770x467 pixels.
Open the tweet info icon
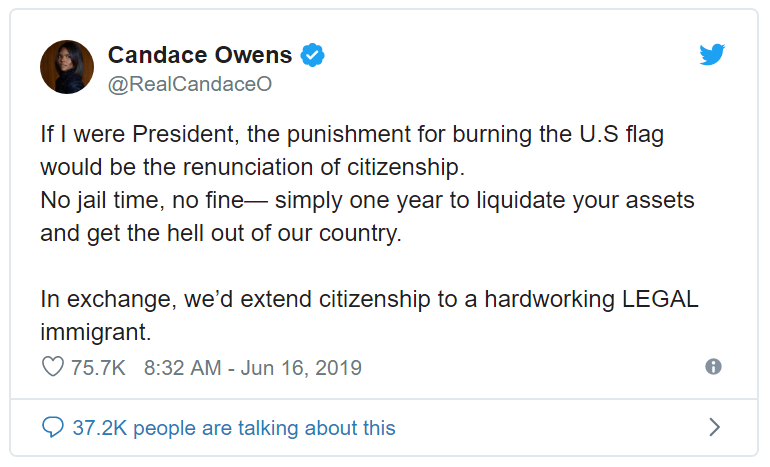pyautogui.click(x=713, y=367)
